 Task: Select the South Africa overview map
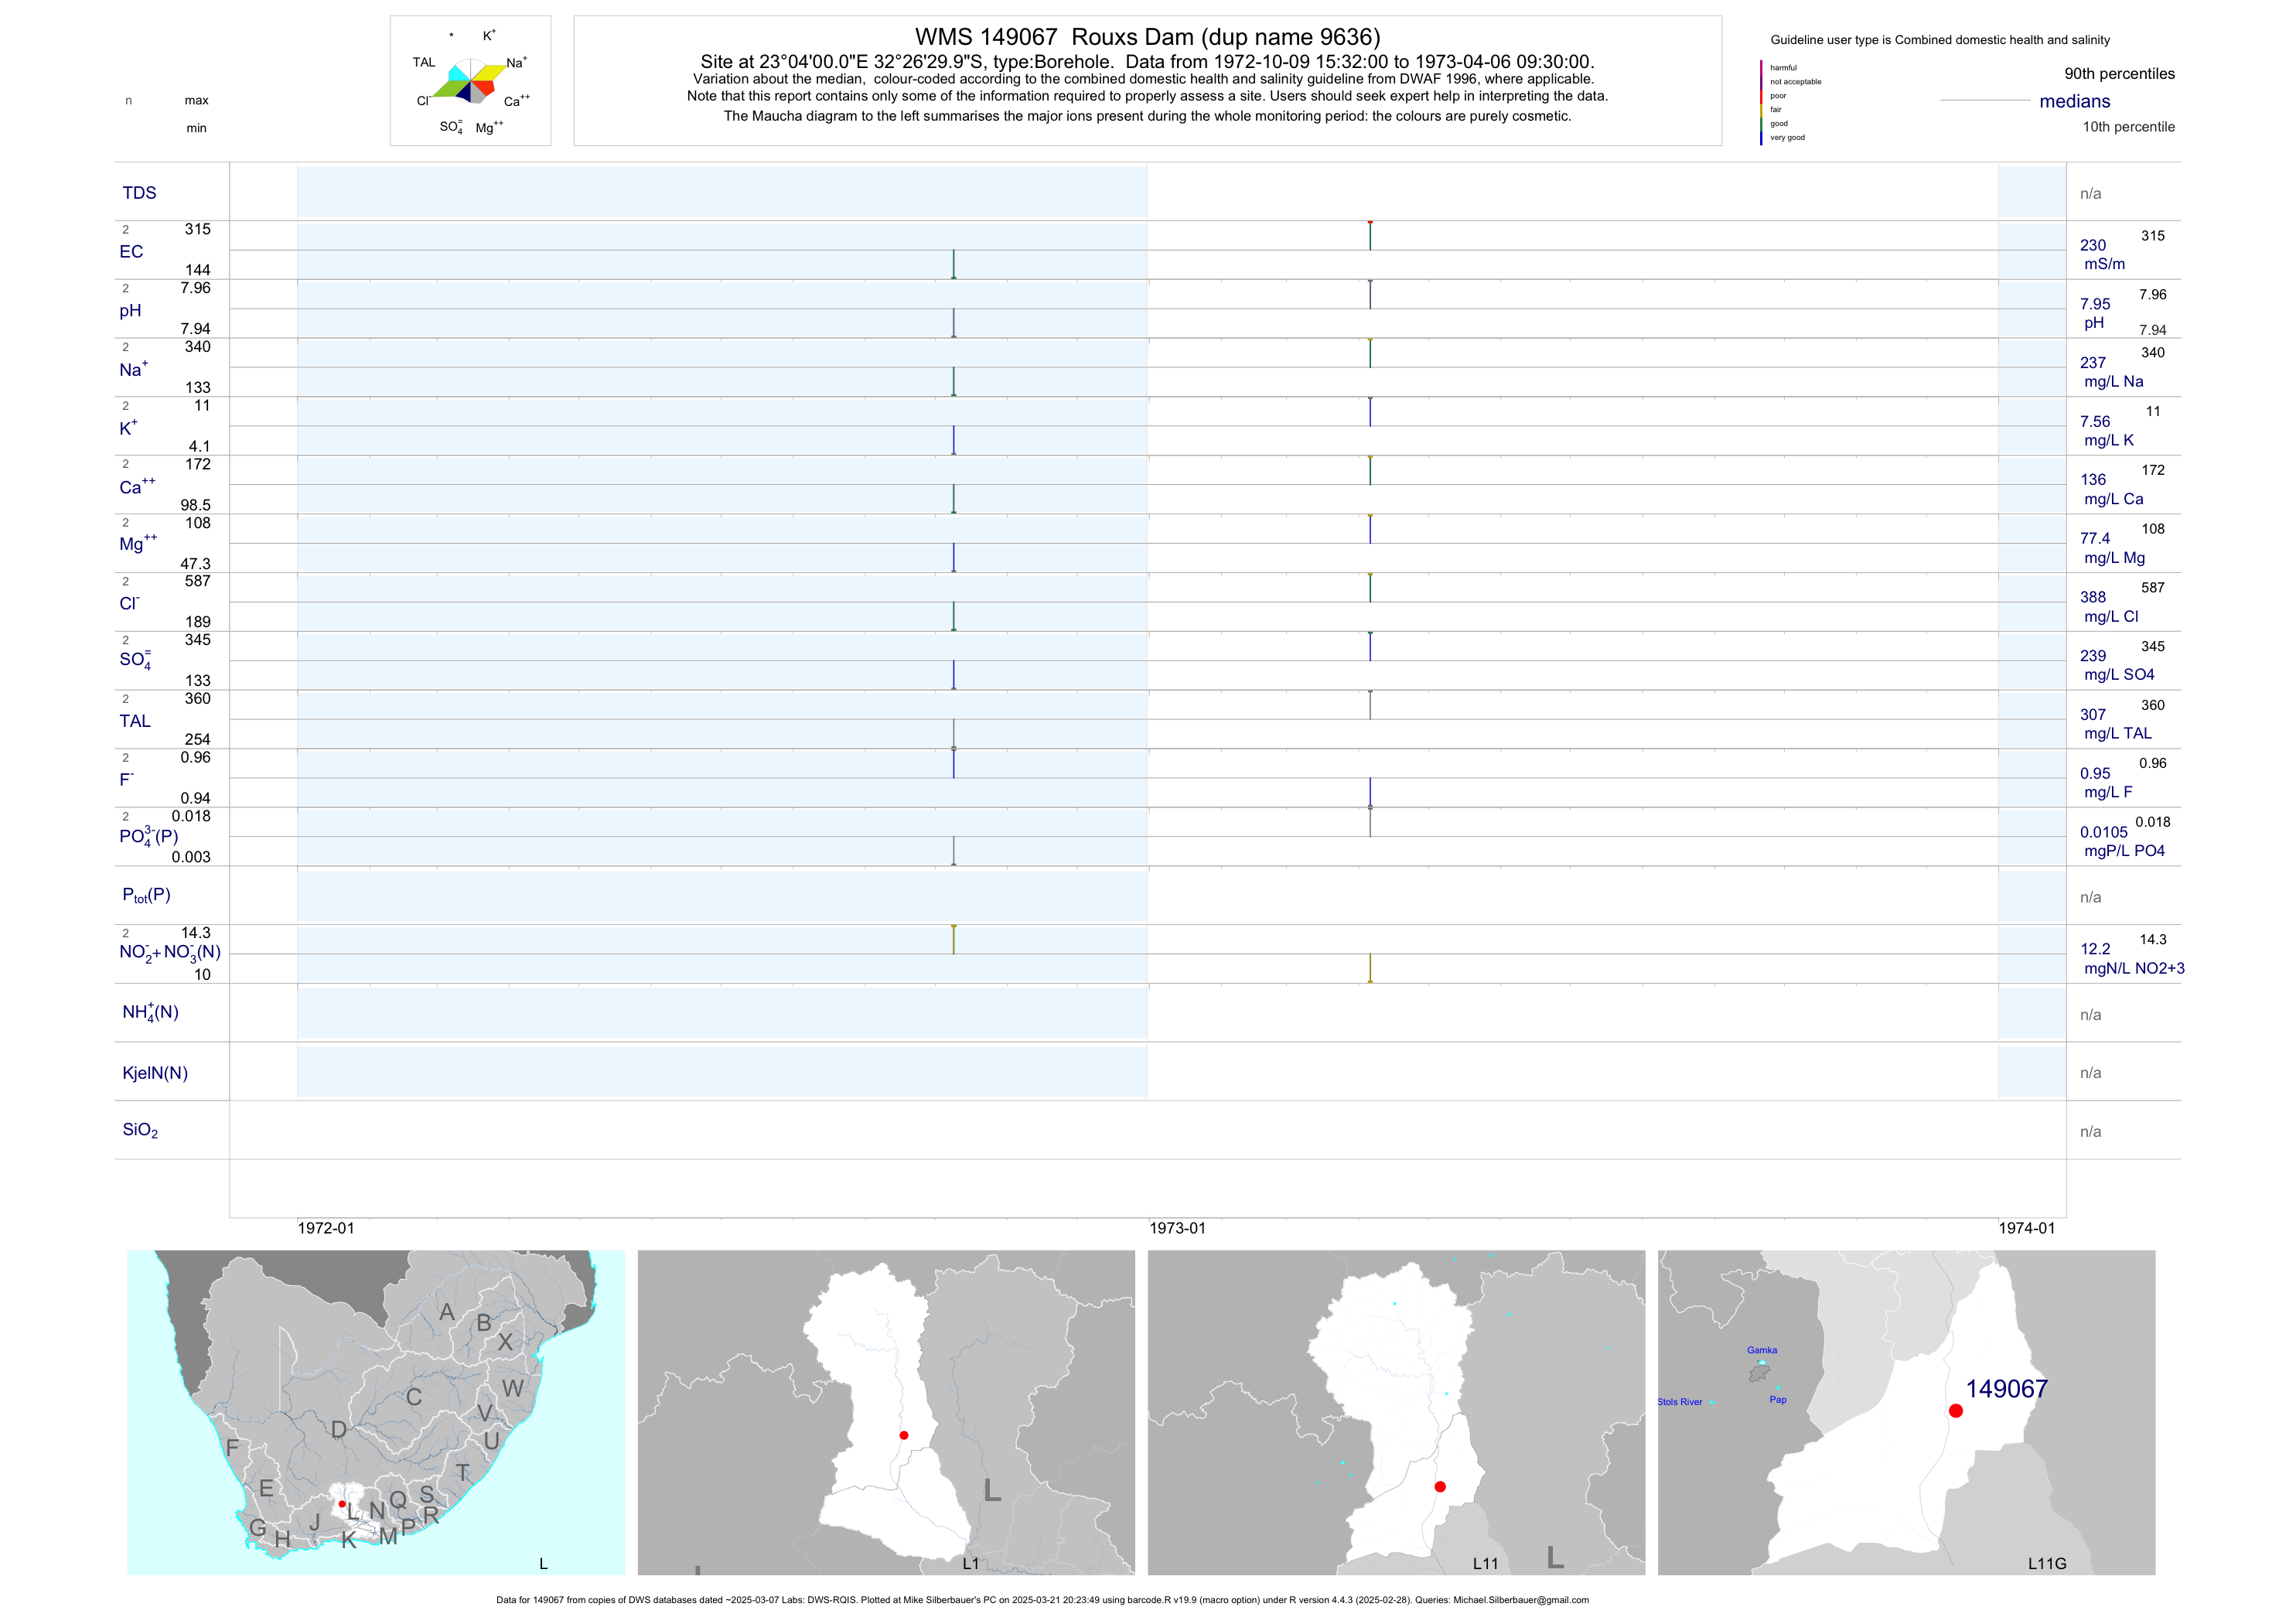click(376, 1412)
